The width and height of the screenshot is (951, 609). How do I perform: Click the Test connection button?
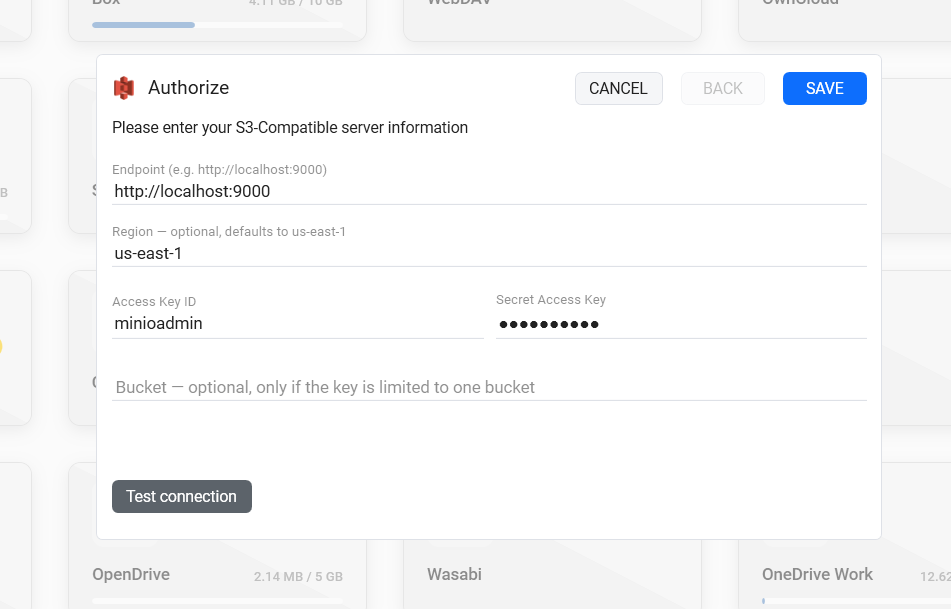[x=182, y=496]
